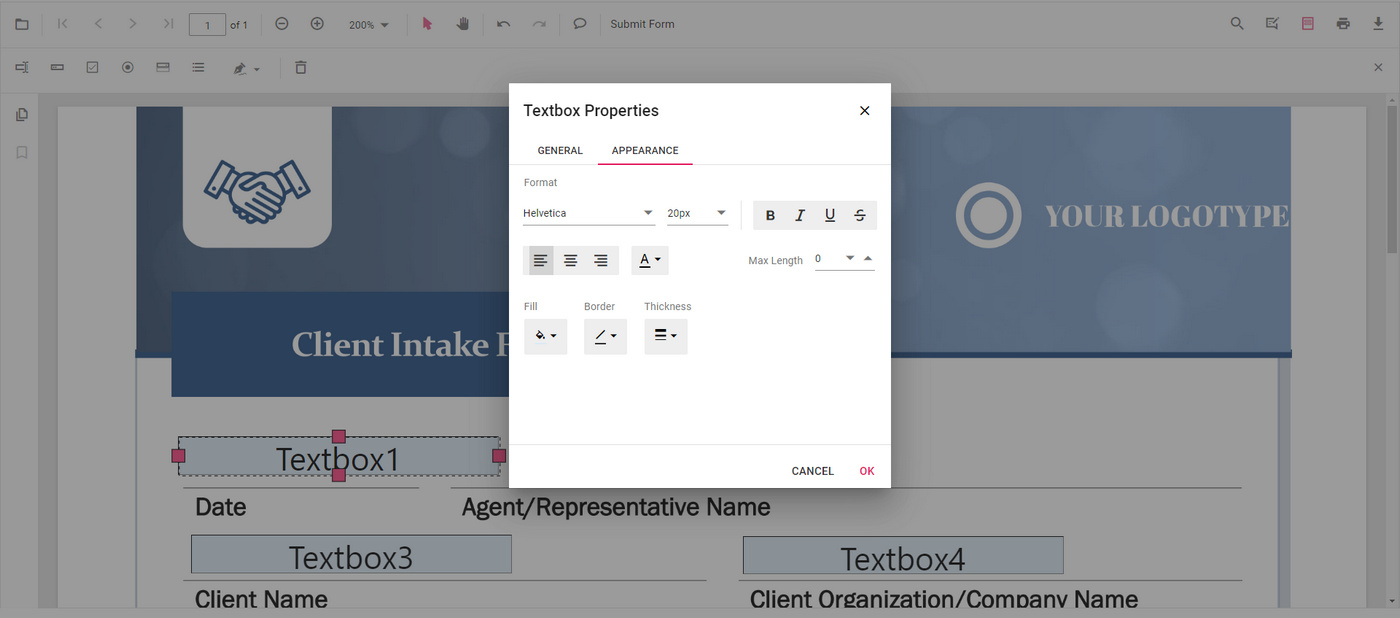Click the Submit Form button
The image size is (1400, 618).
(x=642, y=23)
